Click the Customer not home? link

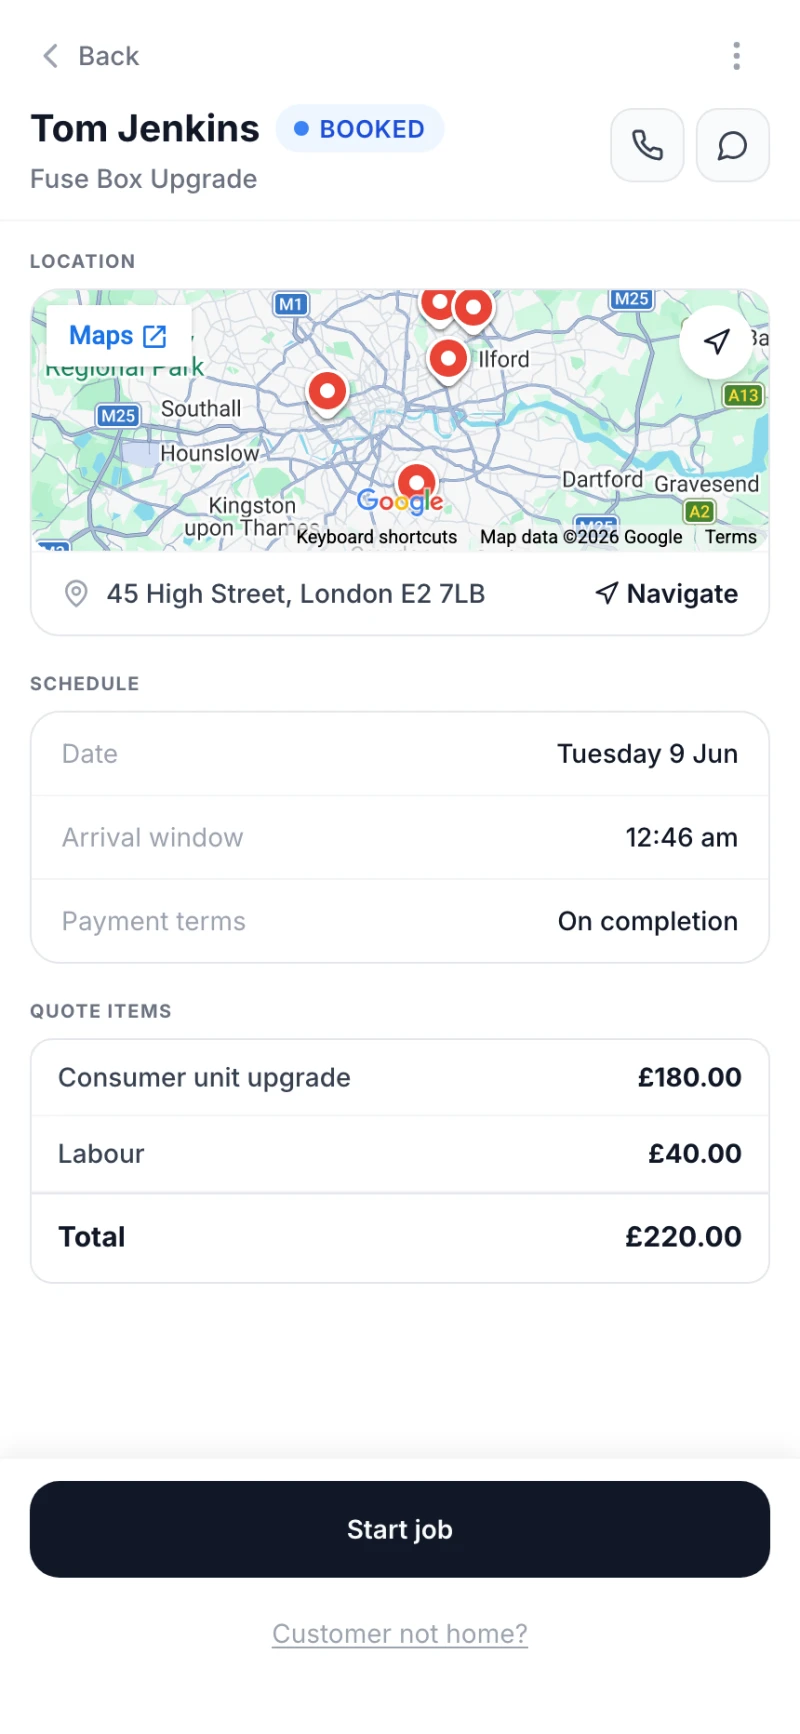400,1634
